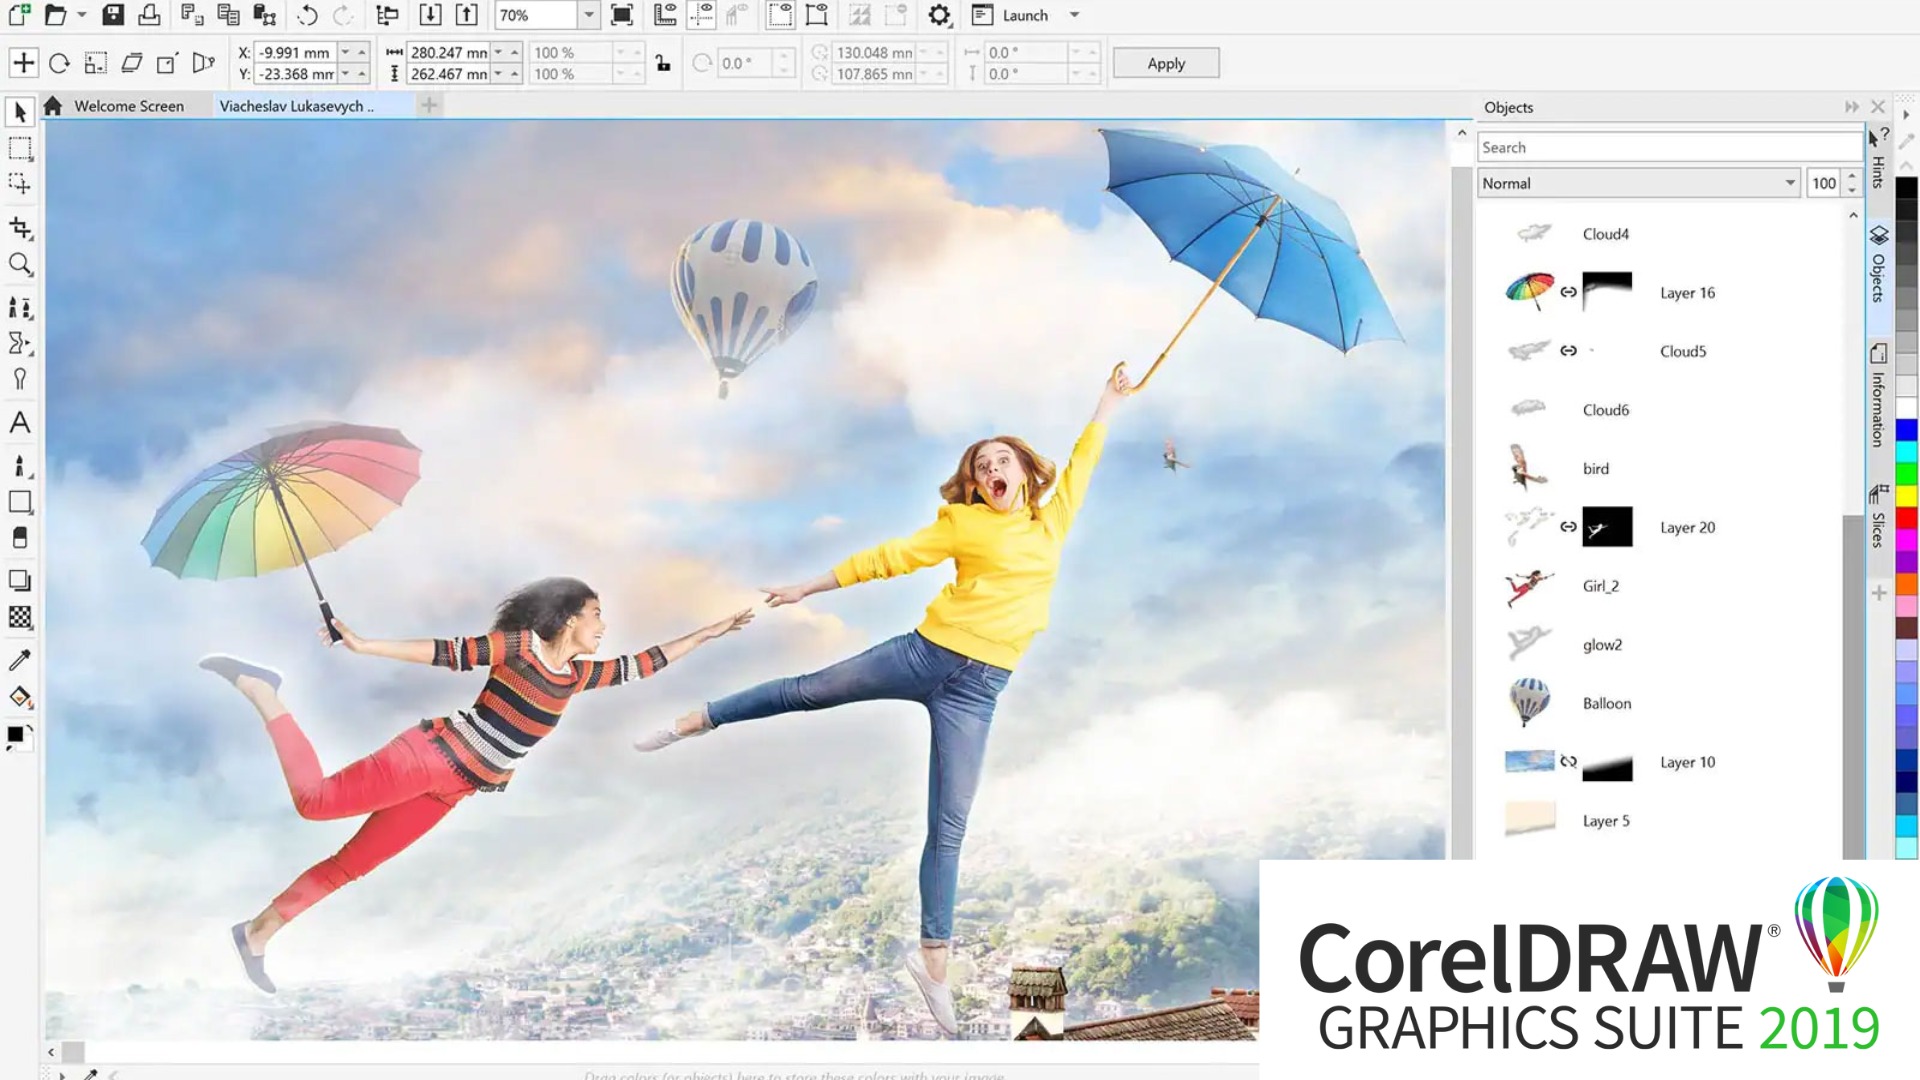
Task: Toggle the proportional lock in the property bar
Action: (664, 62)
